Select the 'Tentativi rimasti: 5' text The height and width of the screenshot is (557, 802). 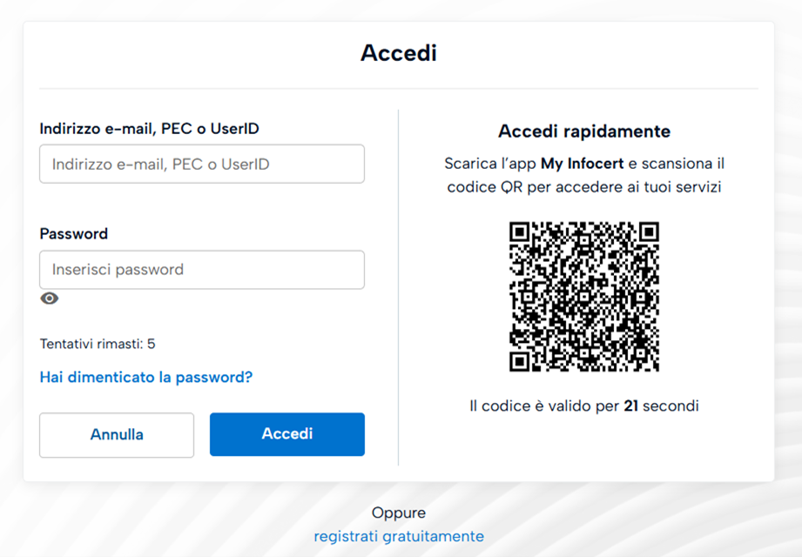coord(97,344)
